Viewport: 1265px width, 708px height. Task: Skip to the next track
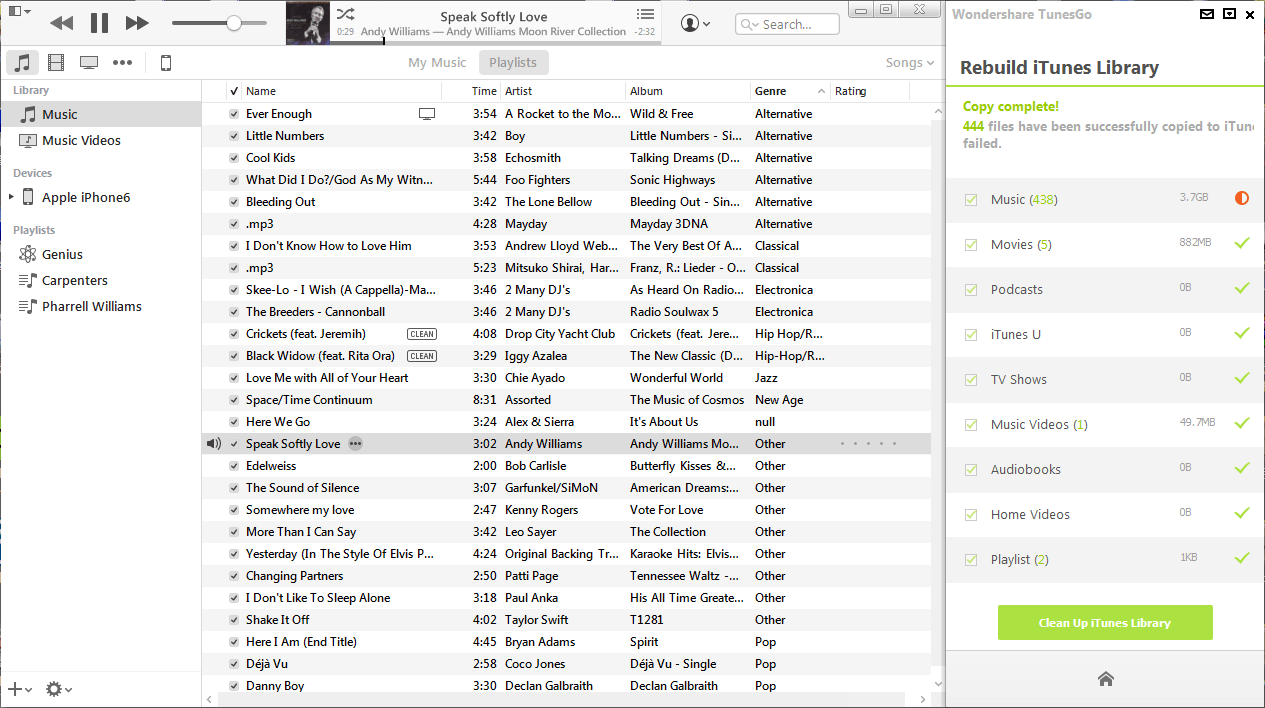(x=137, y=23)
